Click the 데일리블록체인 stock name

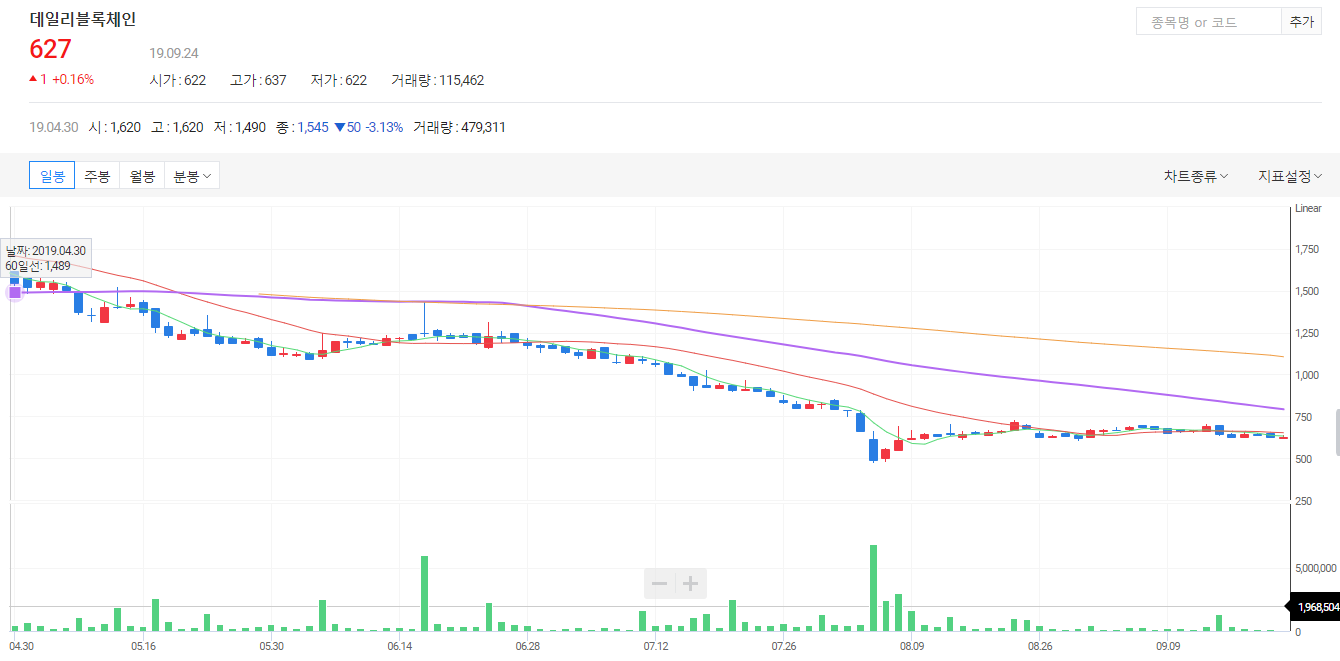point(83,19)
